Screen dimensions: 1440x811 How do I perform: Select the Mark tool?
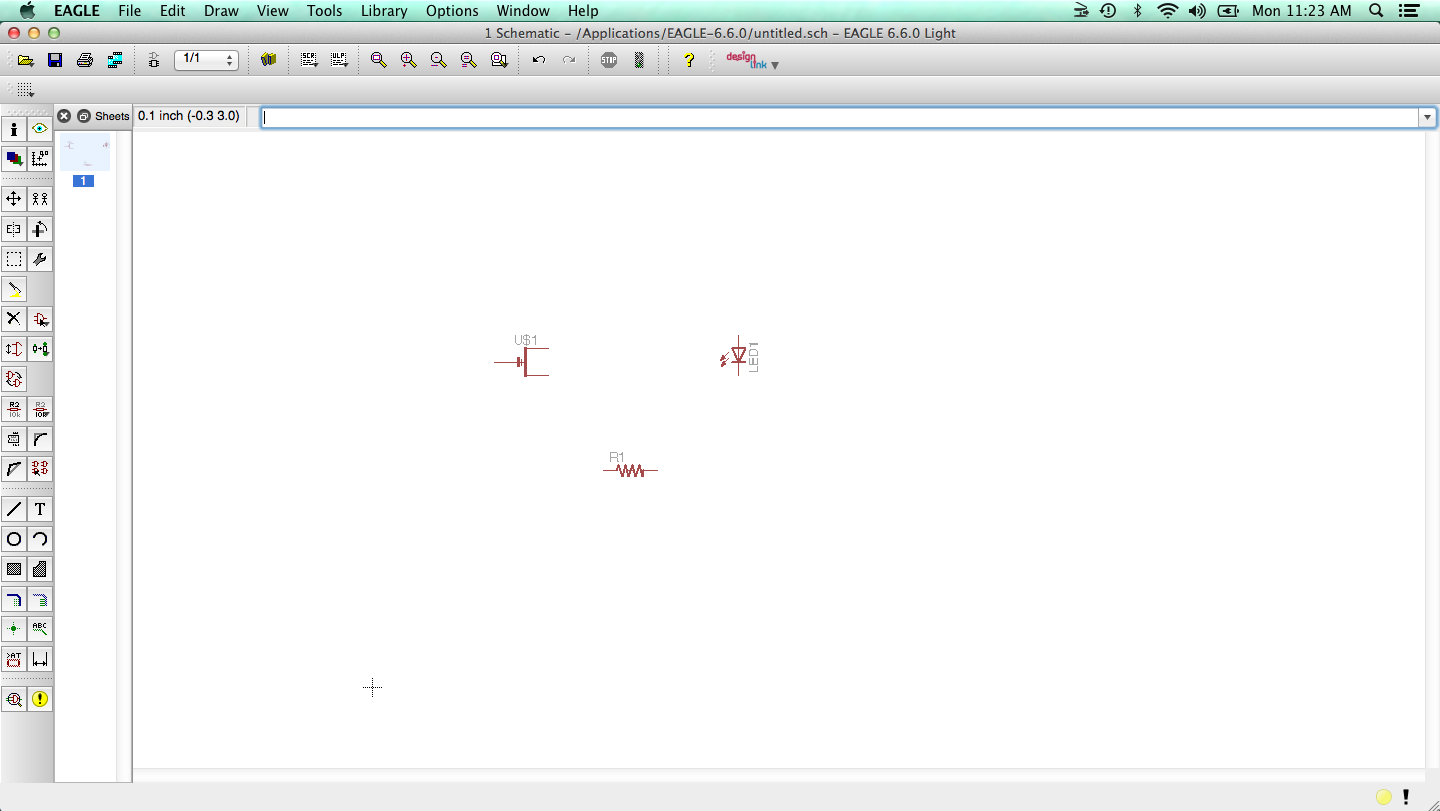pos(40,158)
